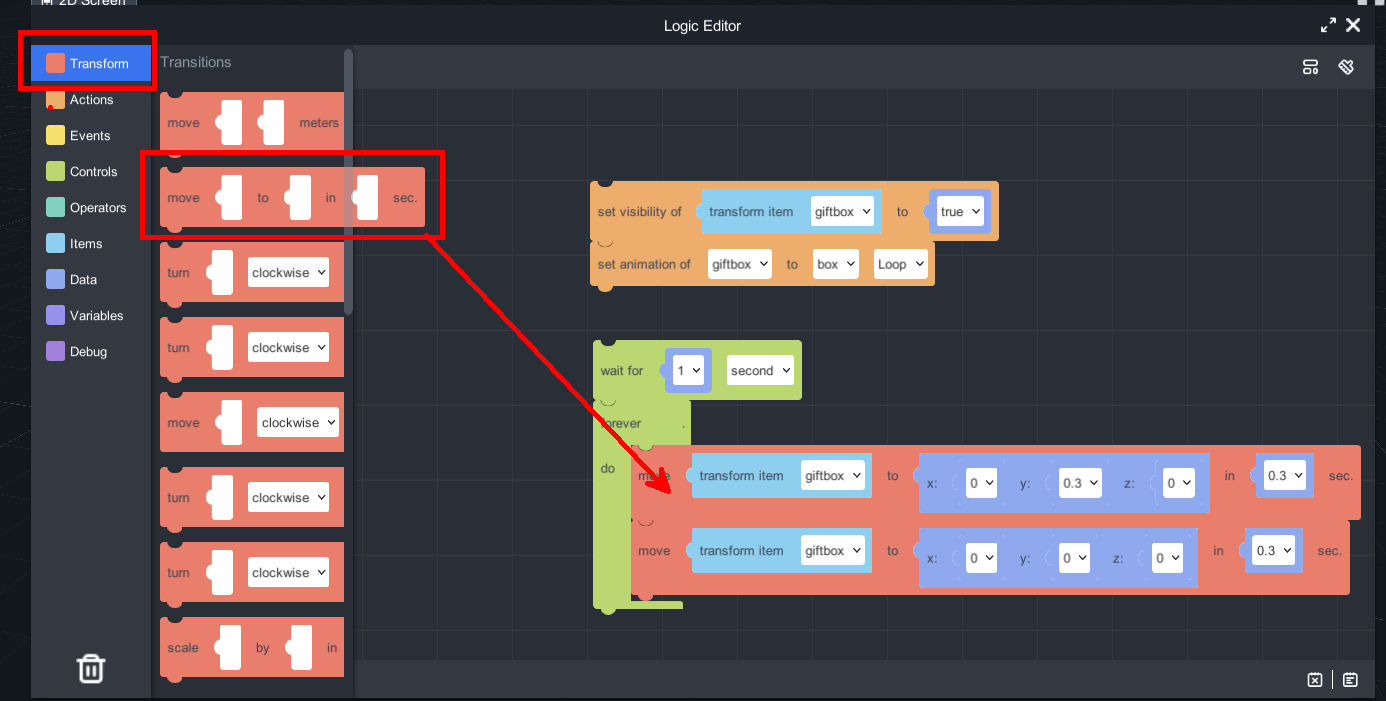1386x701 pixels.
Task: Open the Events block category
Action: (x=89, y=136)
